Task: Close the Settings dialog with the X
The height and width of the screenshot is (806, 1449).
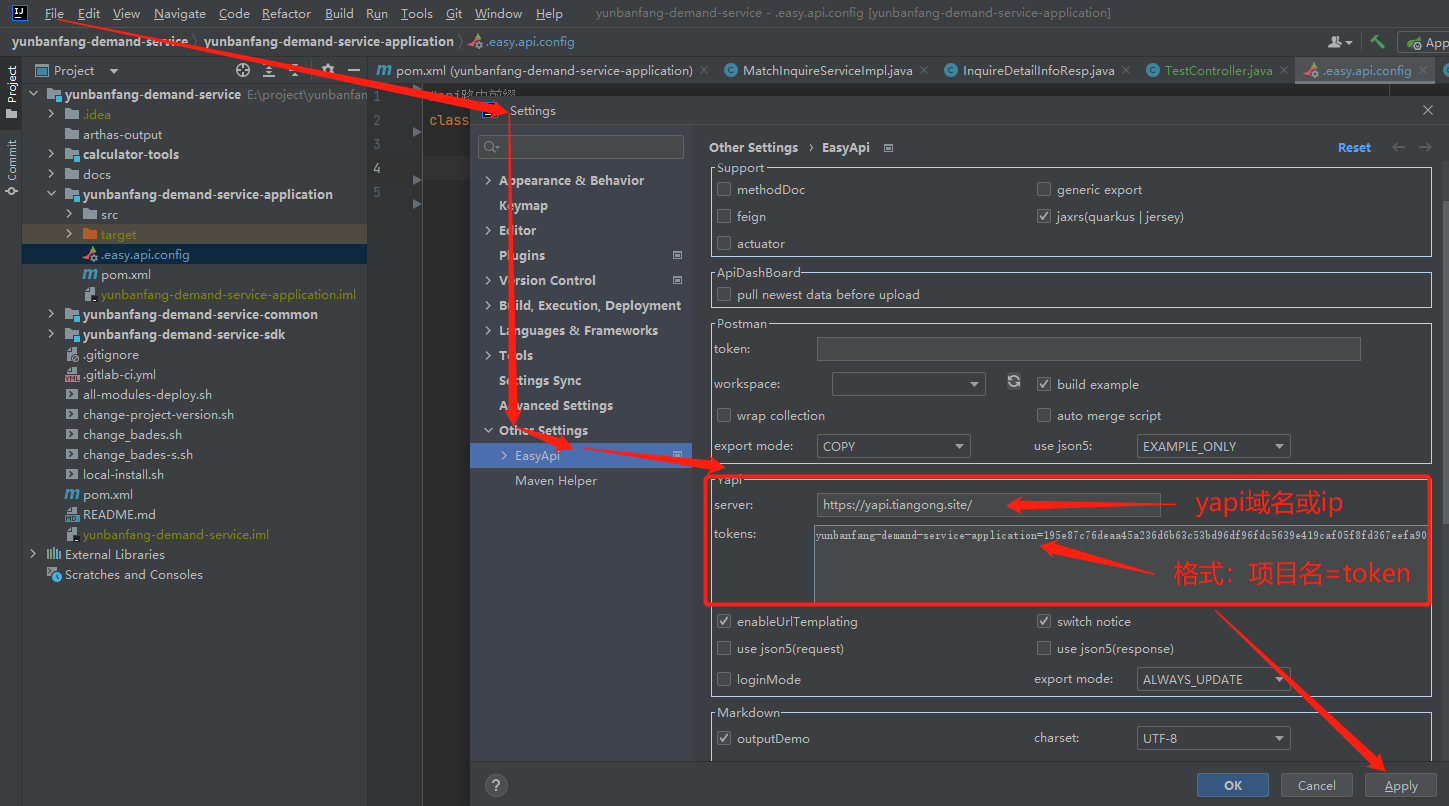Action: coord(1427,110)
